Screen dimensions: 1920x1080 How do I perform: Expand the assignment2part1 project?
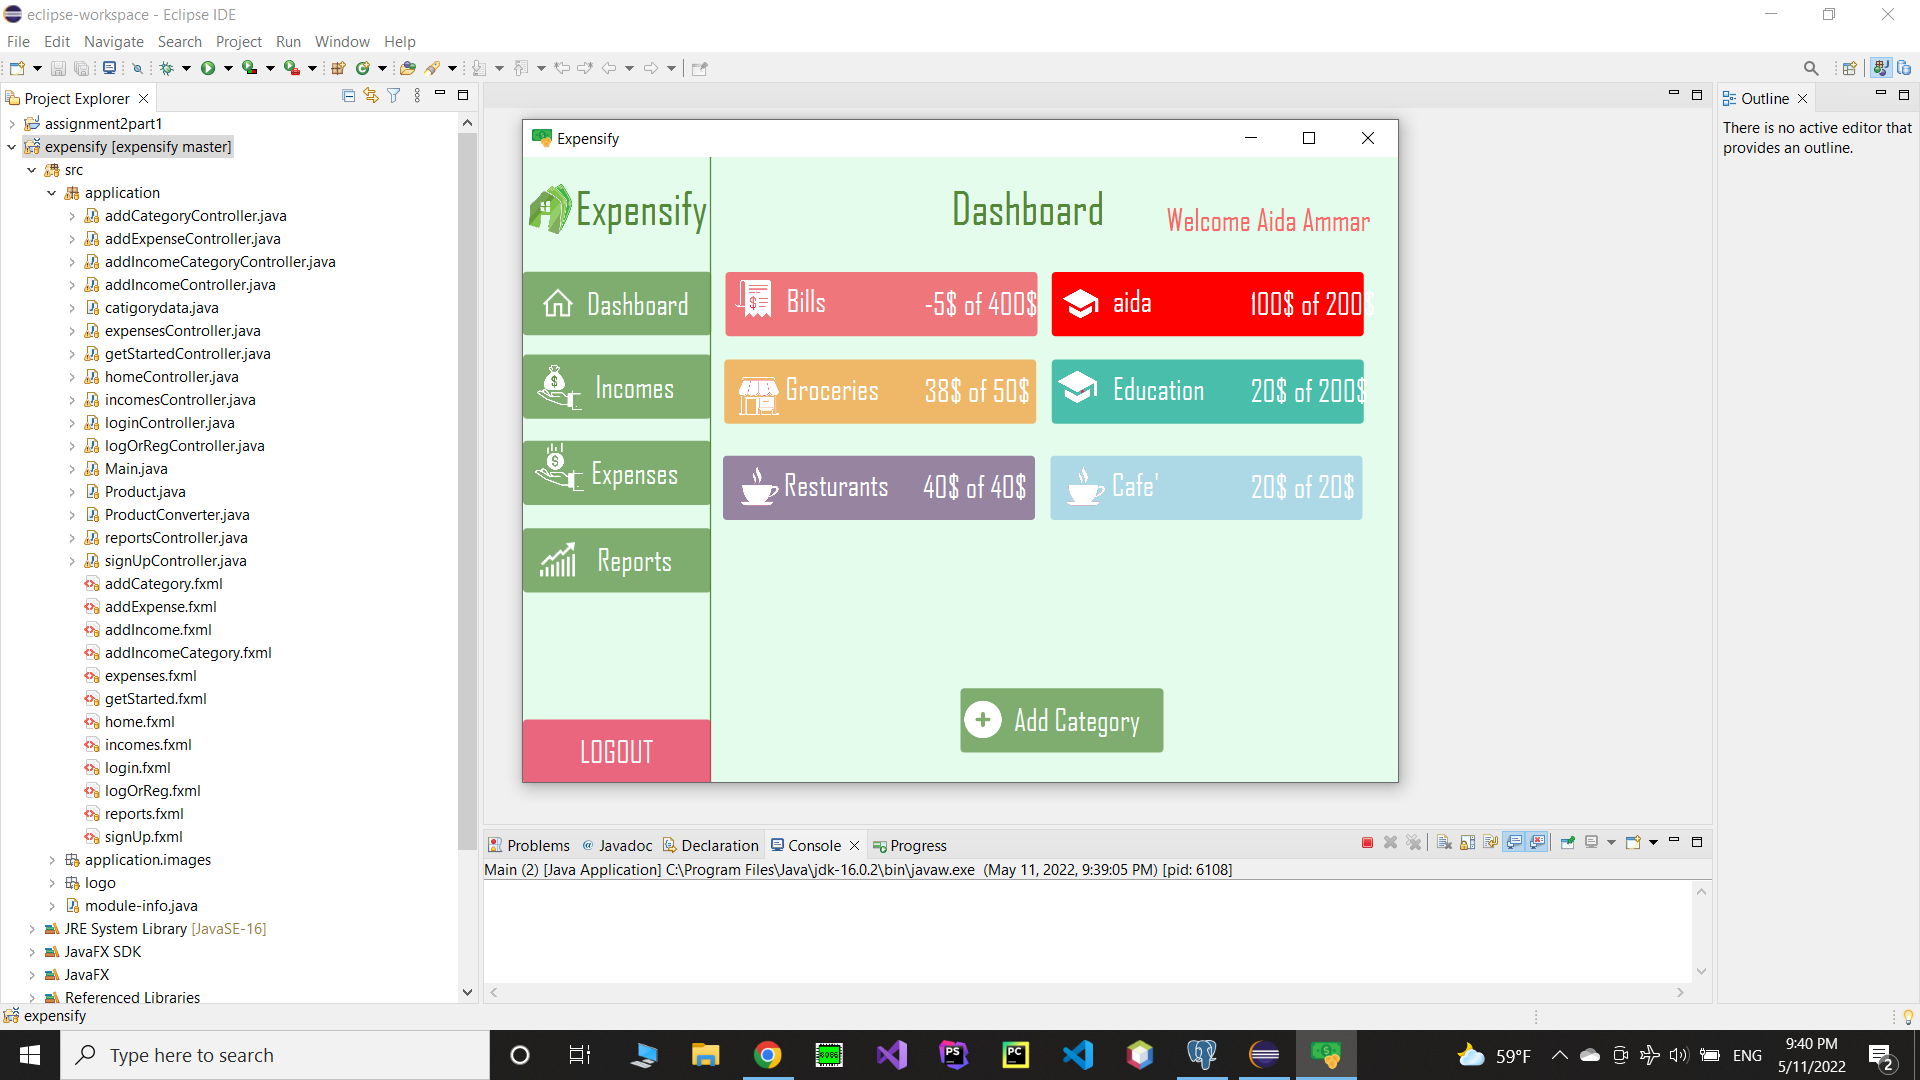tap(12, 124)
